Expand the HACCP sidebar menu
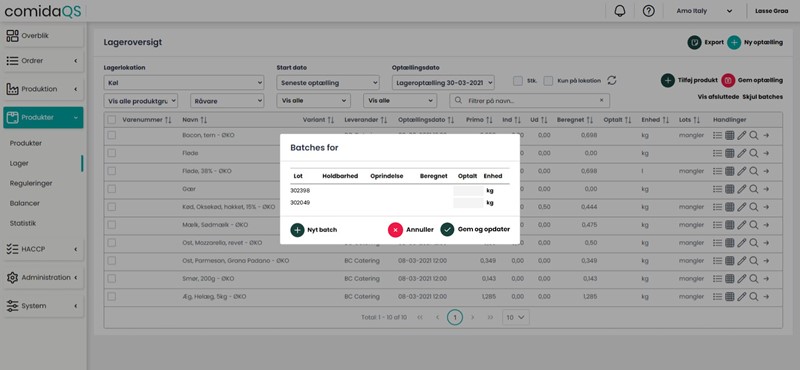 coord(43,249)
